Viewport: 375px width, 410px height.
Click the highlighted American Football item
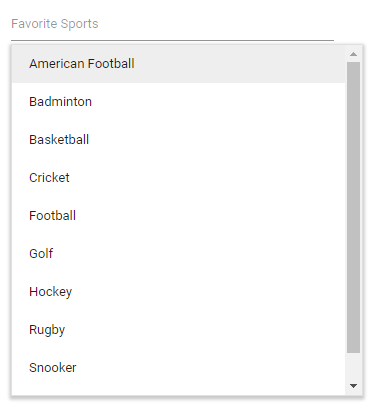click(178, 64)
